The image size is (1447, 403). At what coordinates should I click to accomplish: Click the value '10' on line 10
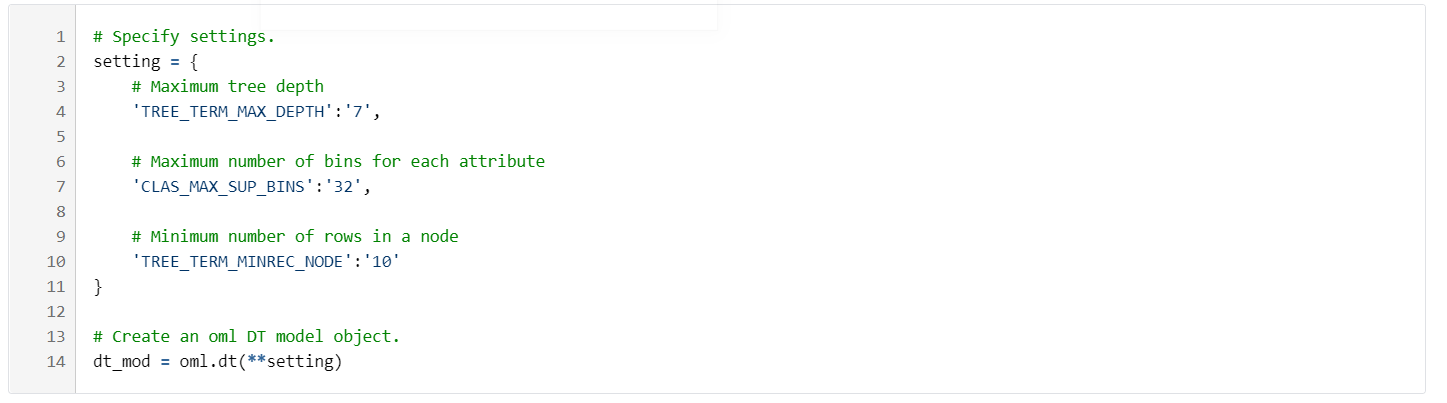(x=381, y=261)
